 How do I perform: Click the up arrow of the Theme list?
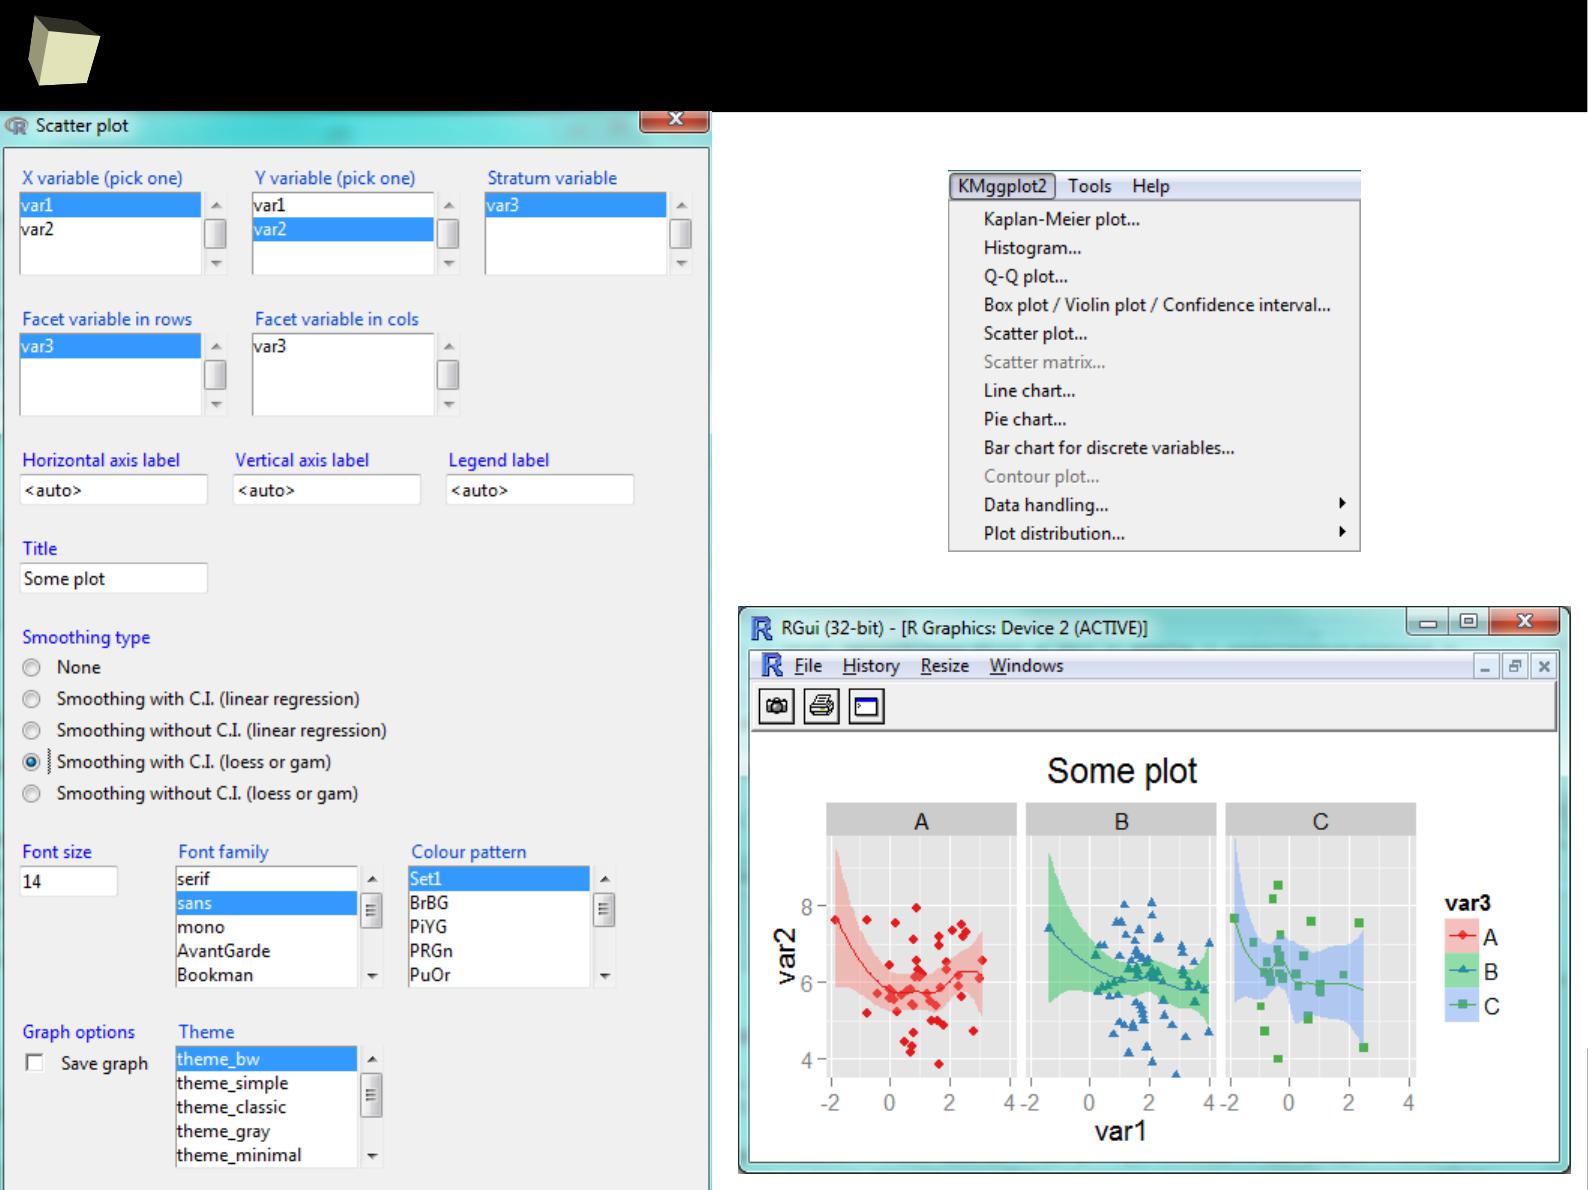pos(372,1058)
